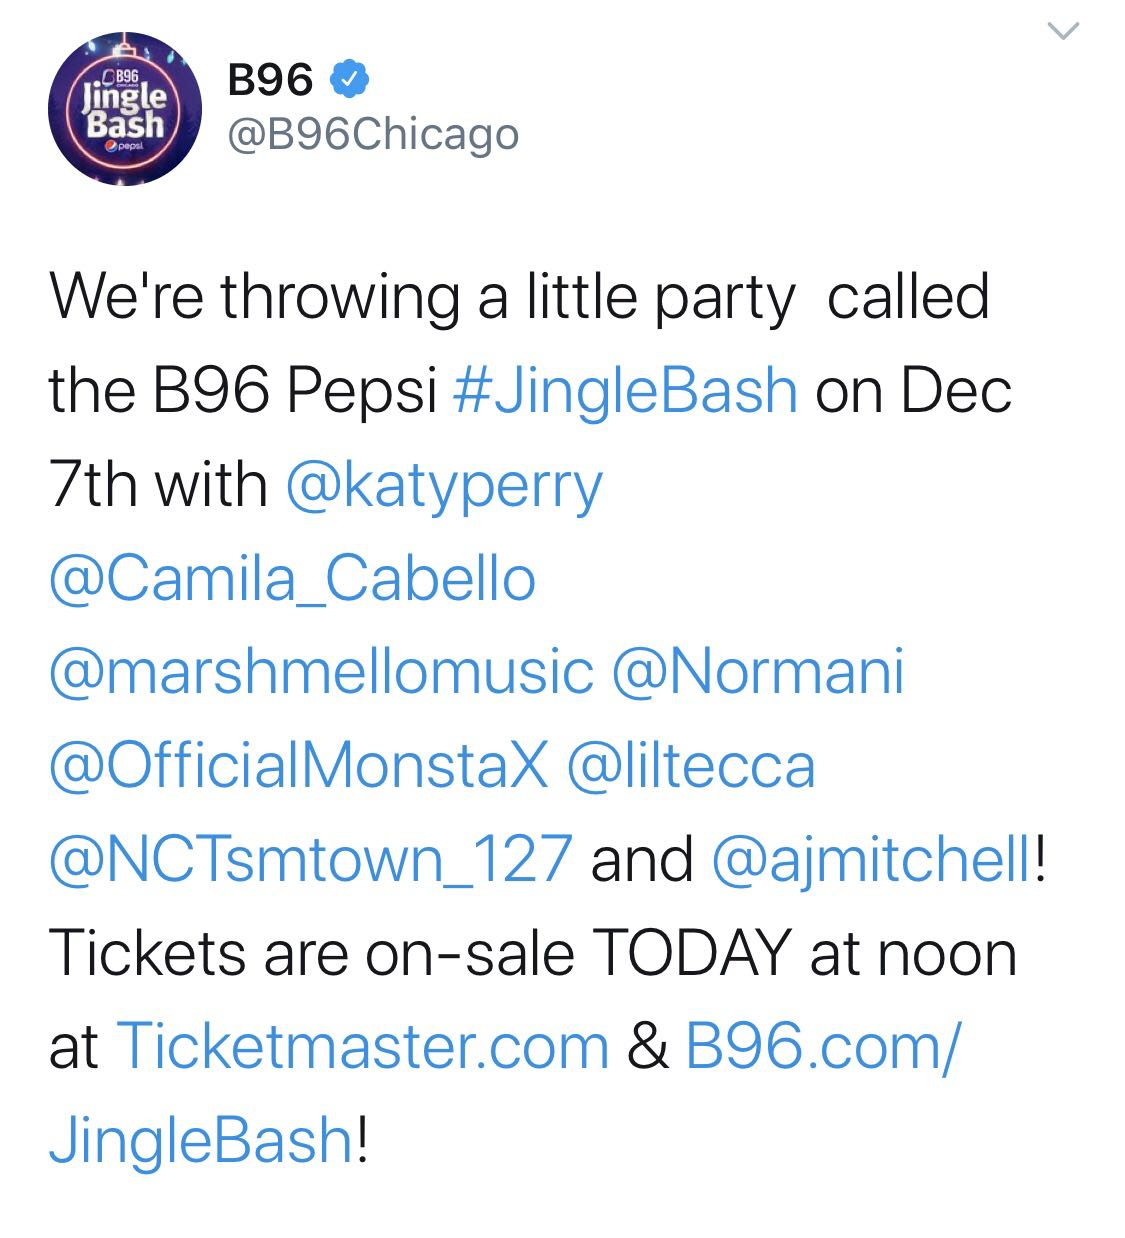This screenshot has height=1238, width=1125.
Task: Visit the @katyperry mention
Action: [445, 485]
